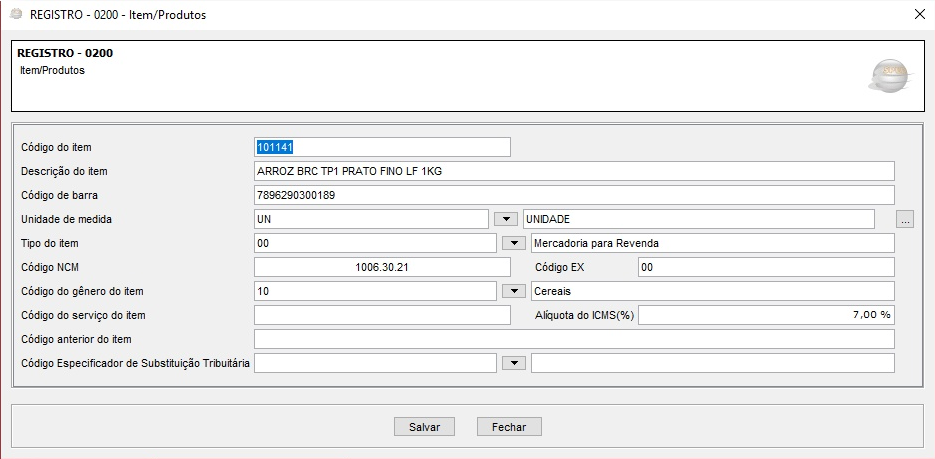Focus the Código NCM field
Viewport: 935px width, 459px height.
pyautogui.click(x=382, y=267)
